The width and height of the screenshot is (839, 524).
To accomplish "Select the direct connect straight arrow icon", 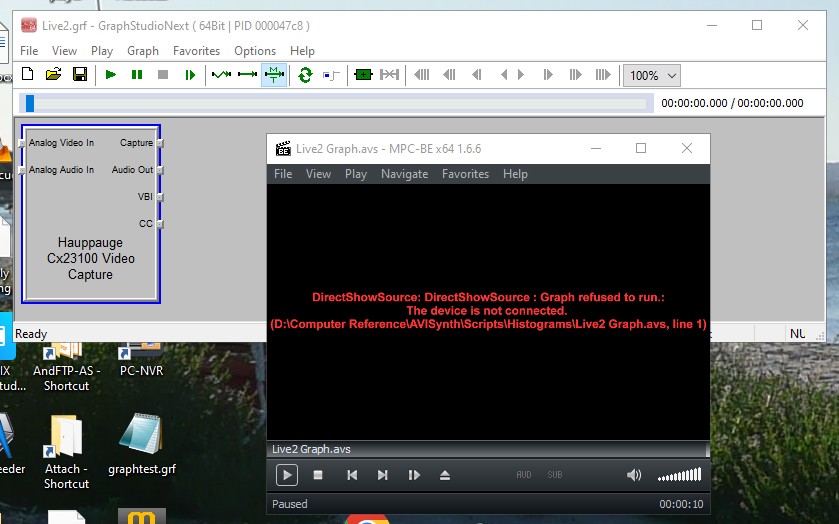I will click(x=247, y=74).
